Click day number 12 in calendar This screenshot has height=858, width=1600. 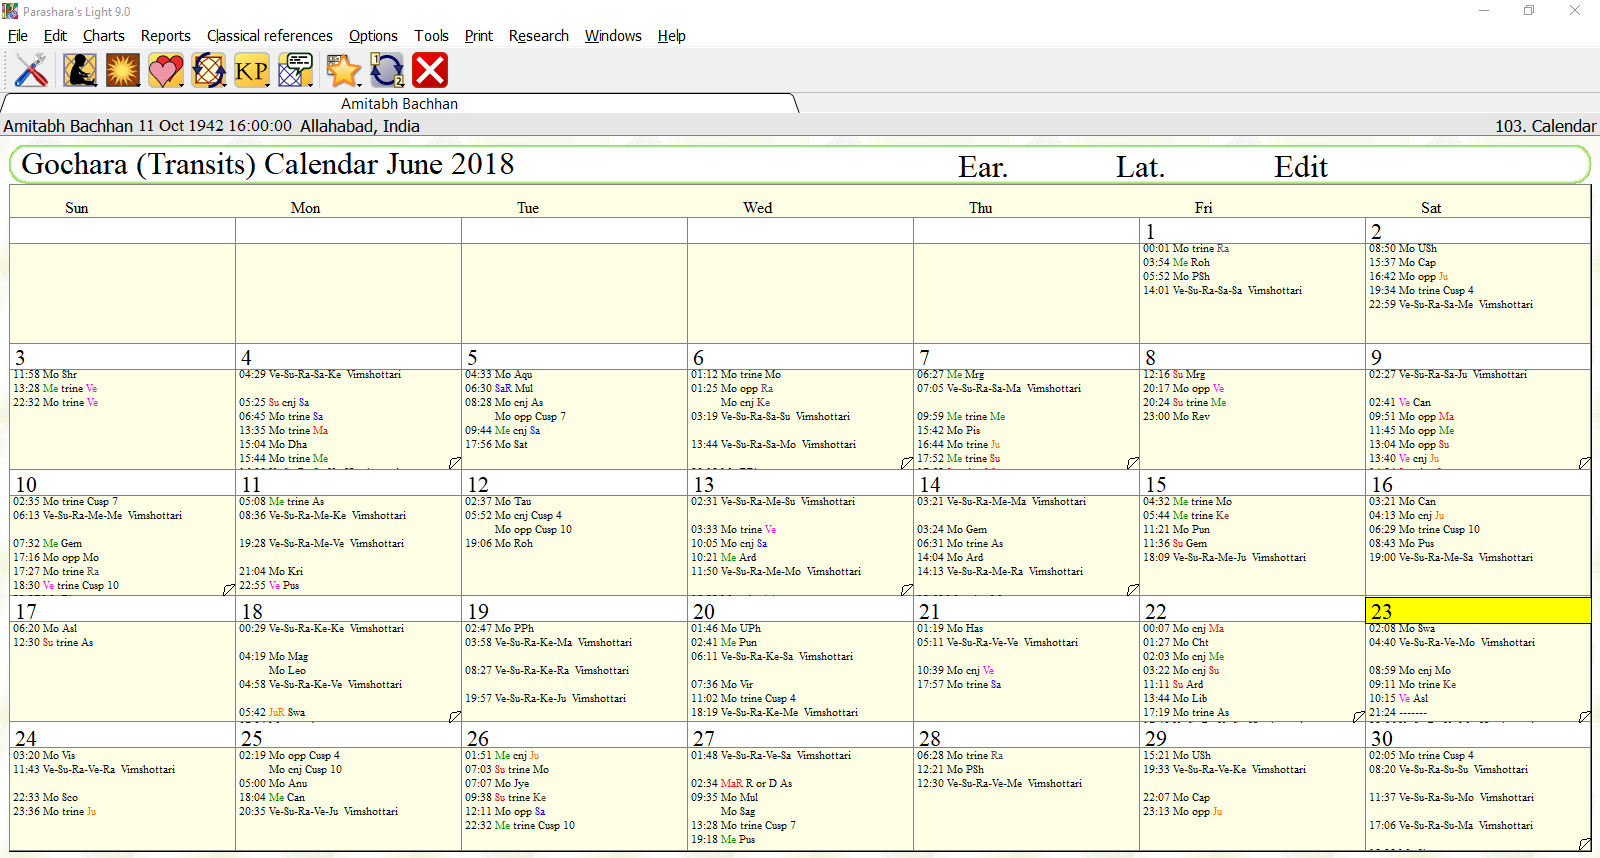coord(478,484)
